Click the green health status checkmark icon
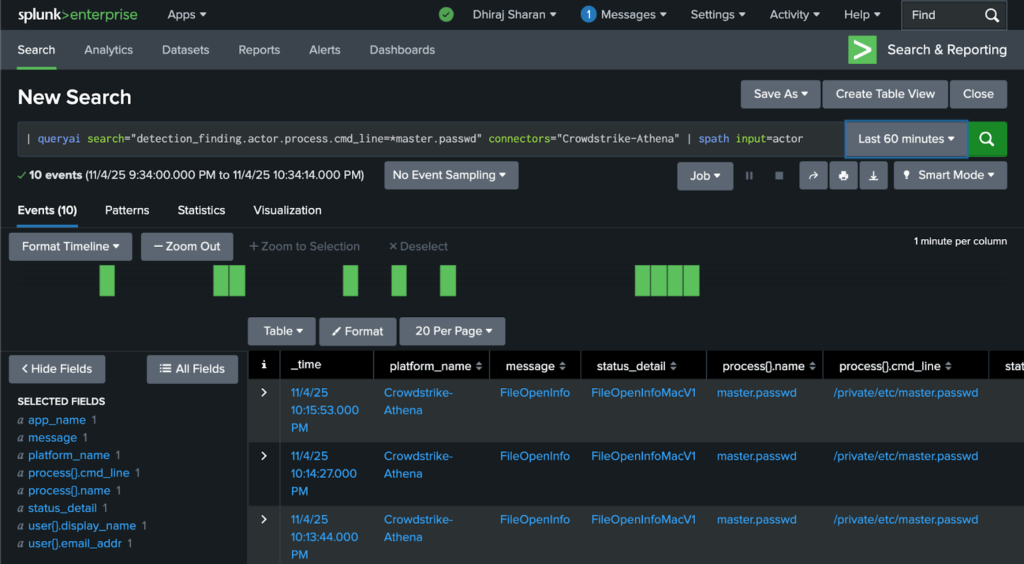 [x=446, y=15]
